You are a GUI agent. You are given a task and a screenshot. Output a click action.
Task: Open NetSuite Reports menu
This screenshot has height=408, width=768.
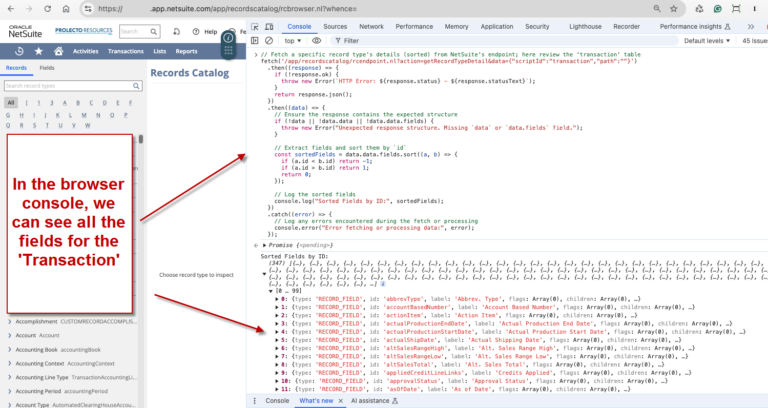tap(186, 51)
